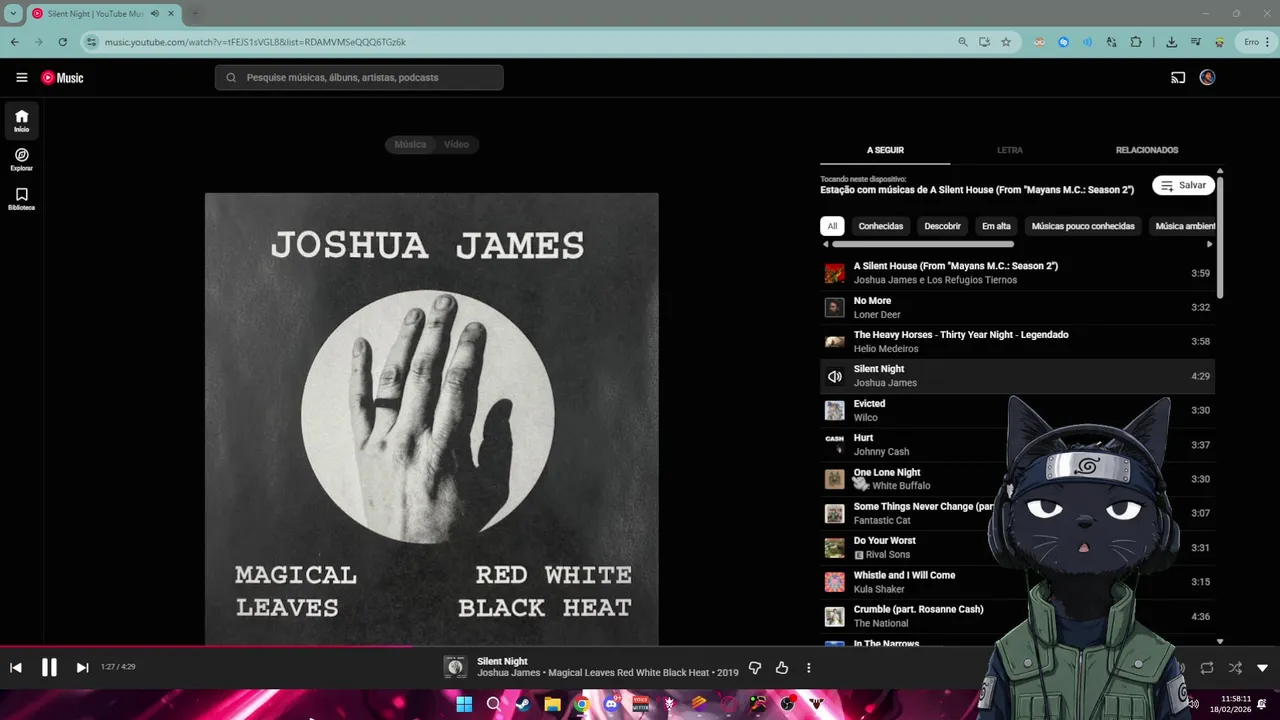Click the Do Your Worst thumbnail
Image resolution: width=1280 pixels, height=720 pixels.
pyautogui.click(x=834, y=548)
